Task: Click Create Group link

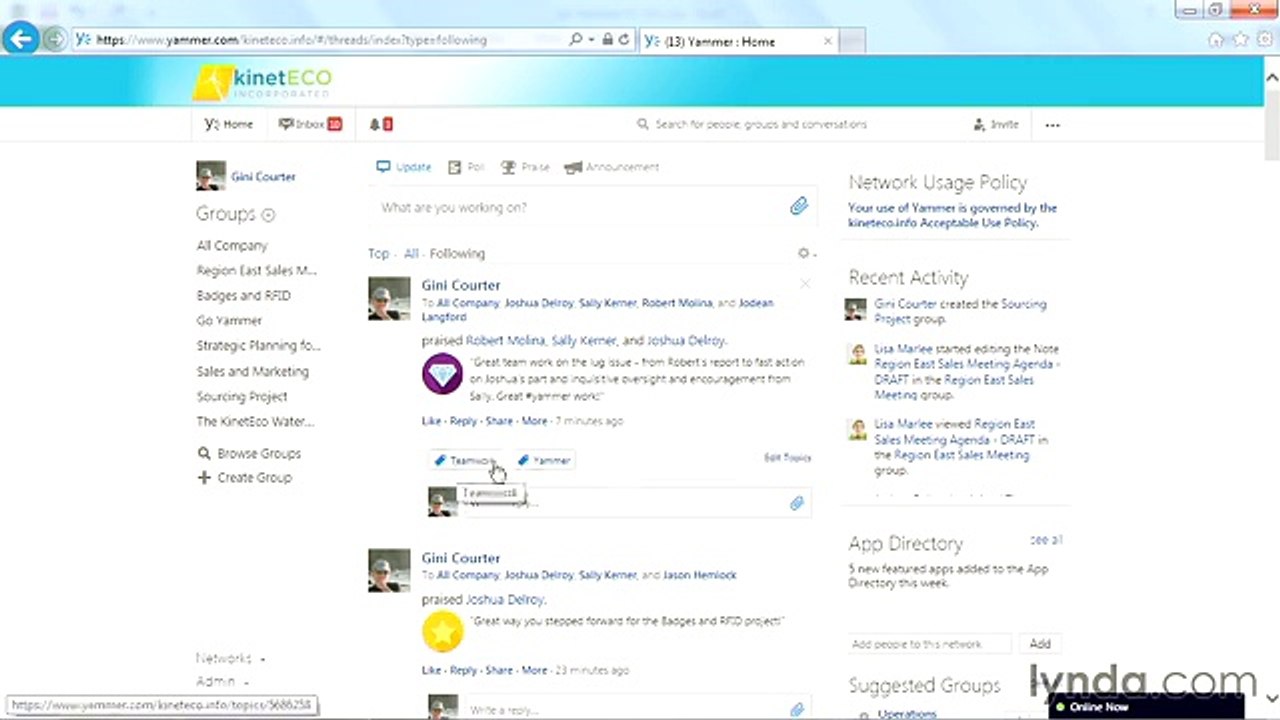Action: point(245,478)
